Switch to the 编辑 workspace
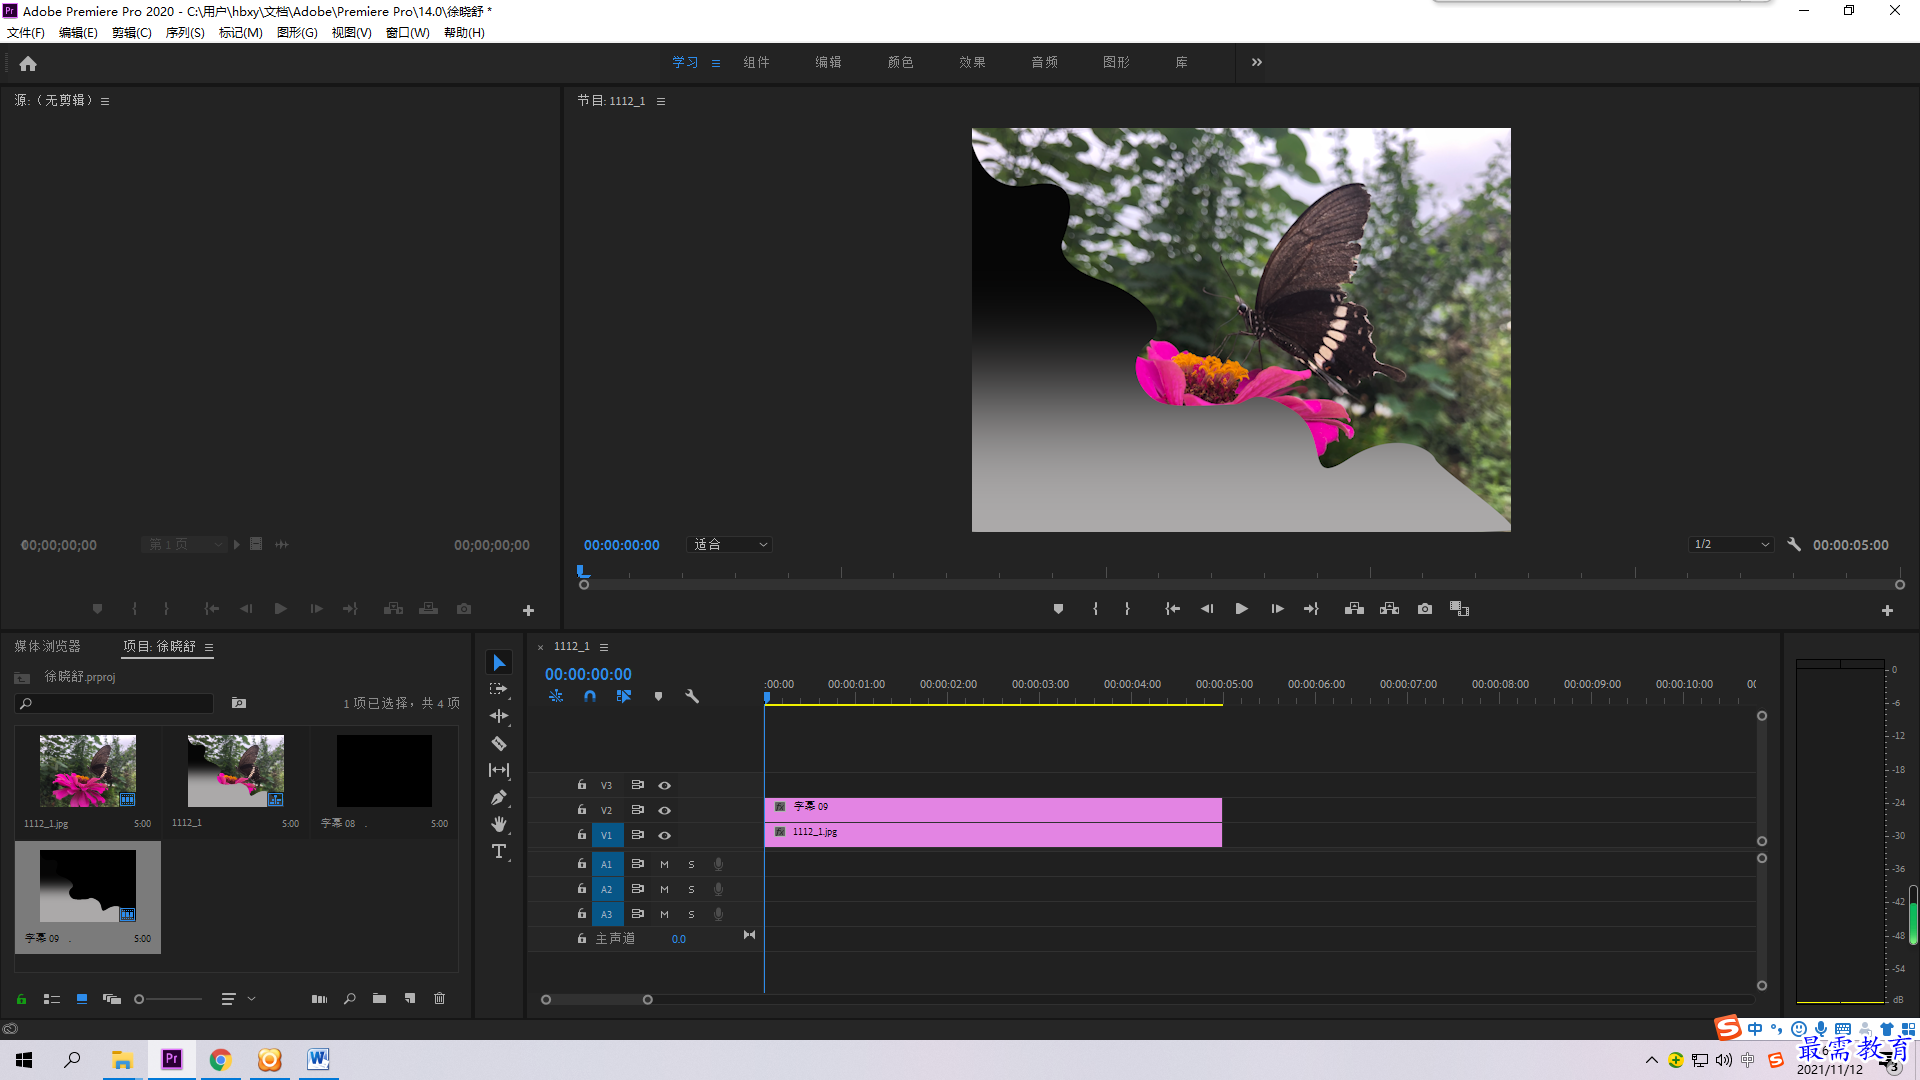Viewport: 1920px width, 1080px height. coord(828,62)
